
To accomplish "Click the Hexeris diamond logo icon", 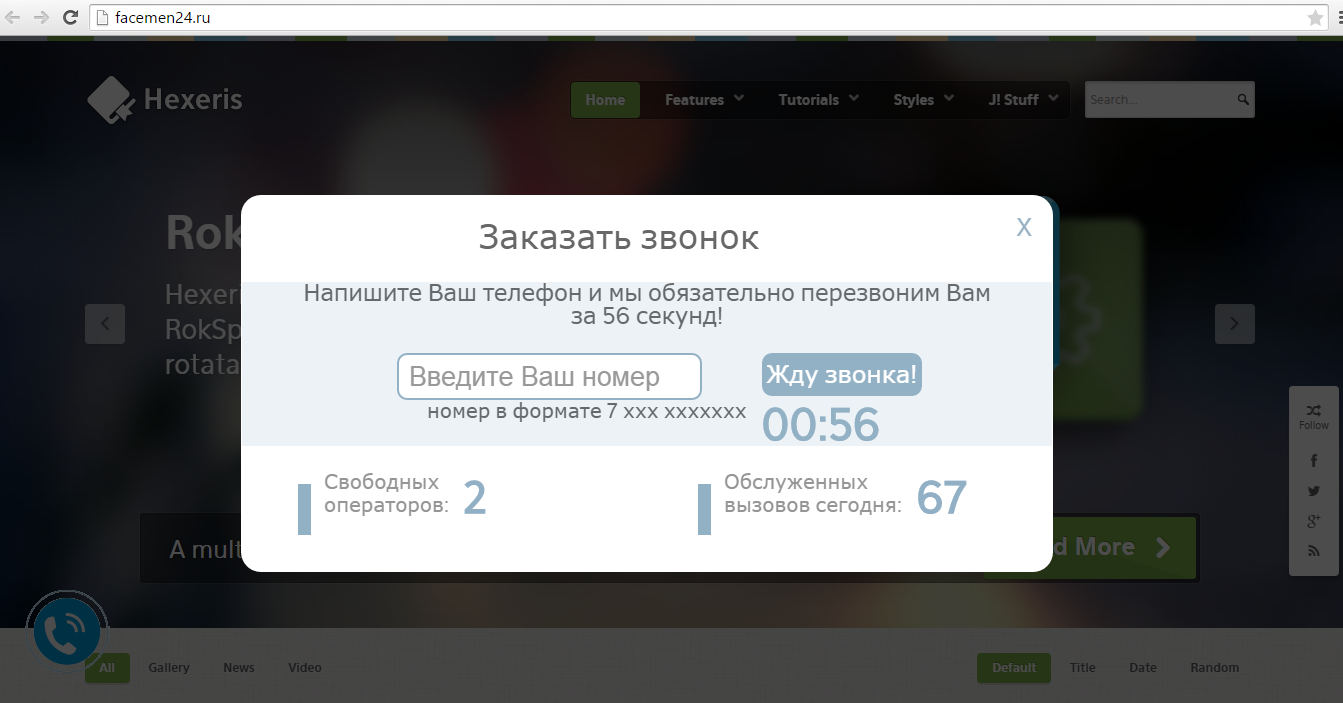I will click(108, 98).
